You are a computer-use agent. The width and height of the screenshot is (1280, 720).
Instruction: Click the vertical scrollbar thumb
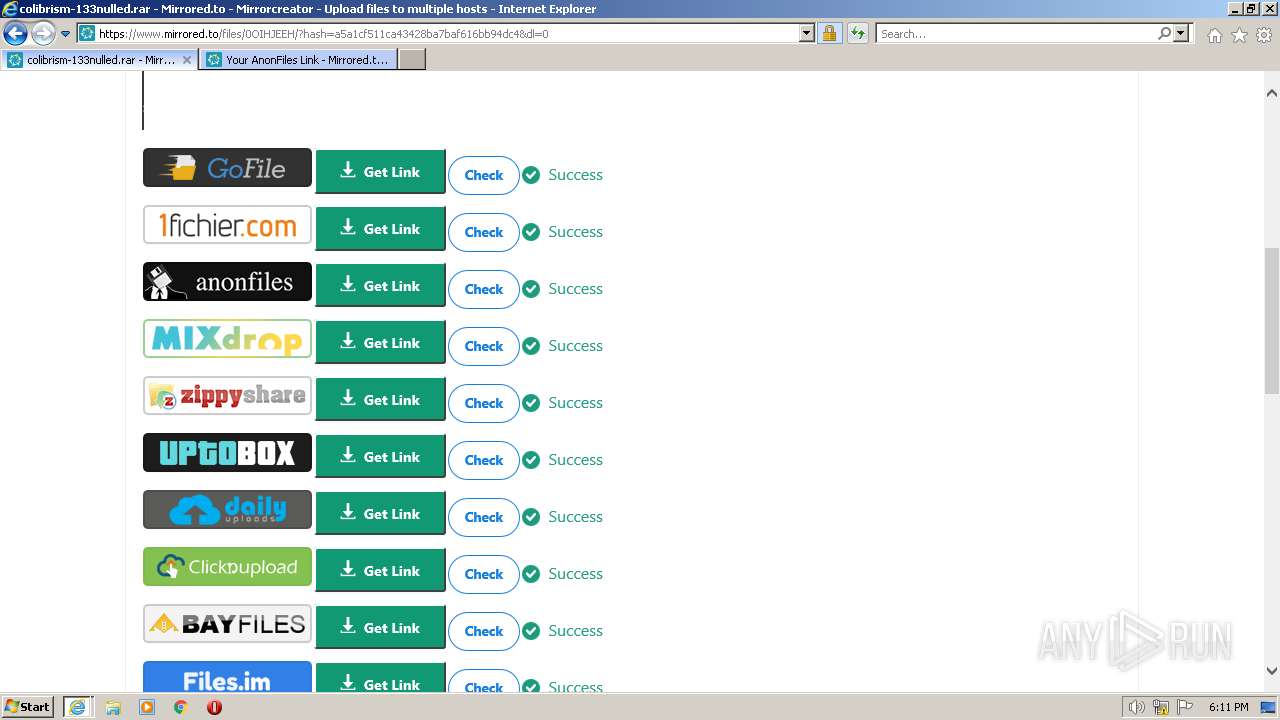(x=1272, y=320)
